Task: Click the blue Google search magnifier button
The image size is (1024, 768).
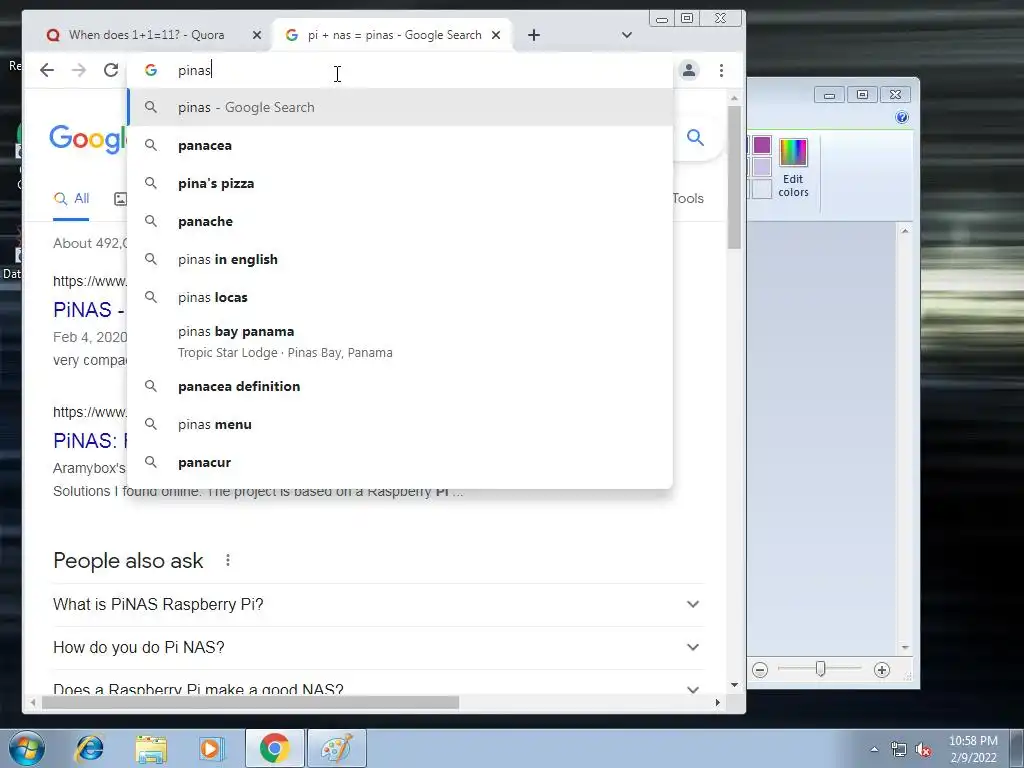Action: [x=695, y=137]
